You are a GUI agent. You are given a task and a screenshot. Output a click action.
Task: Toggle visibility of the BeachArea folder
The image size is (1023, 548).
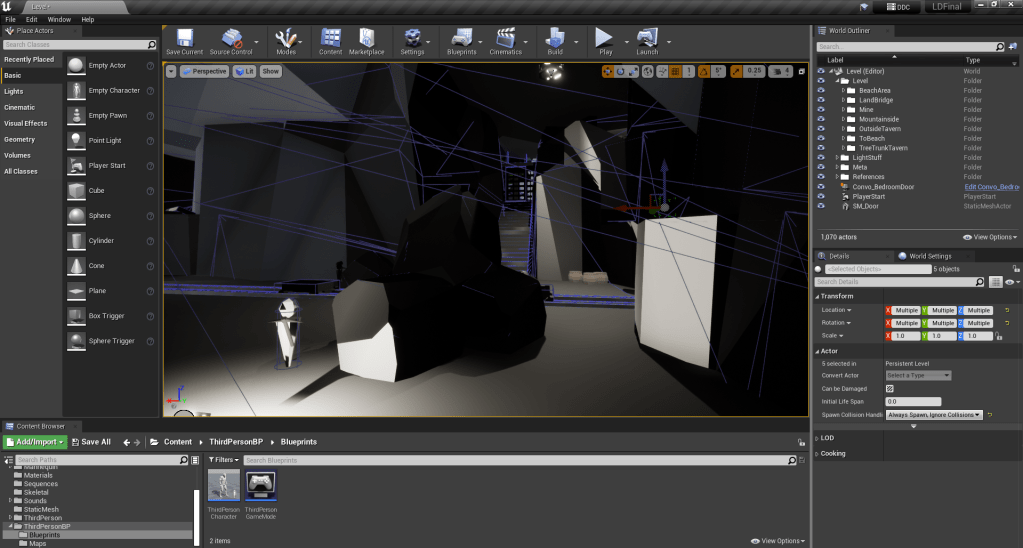point(821,90)
